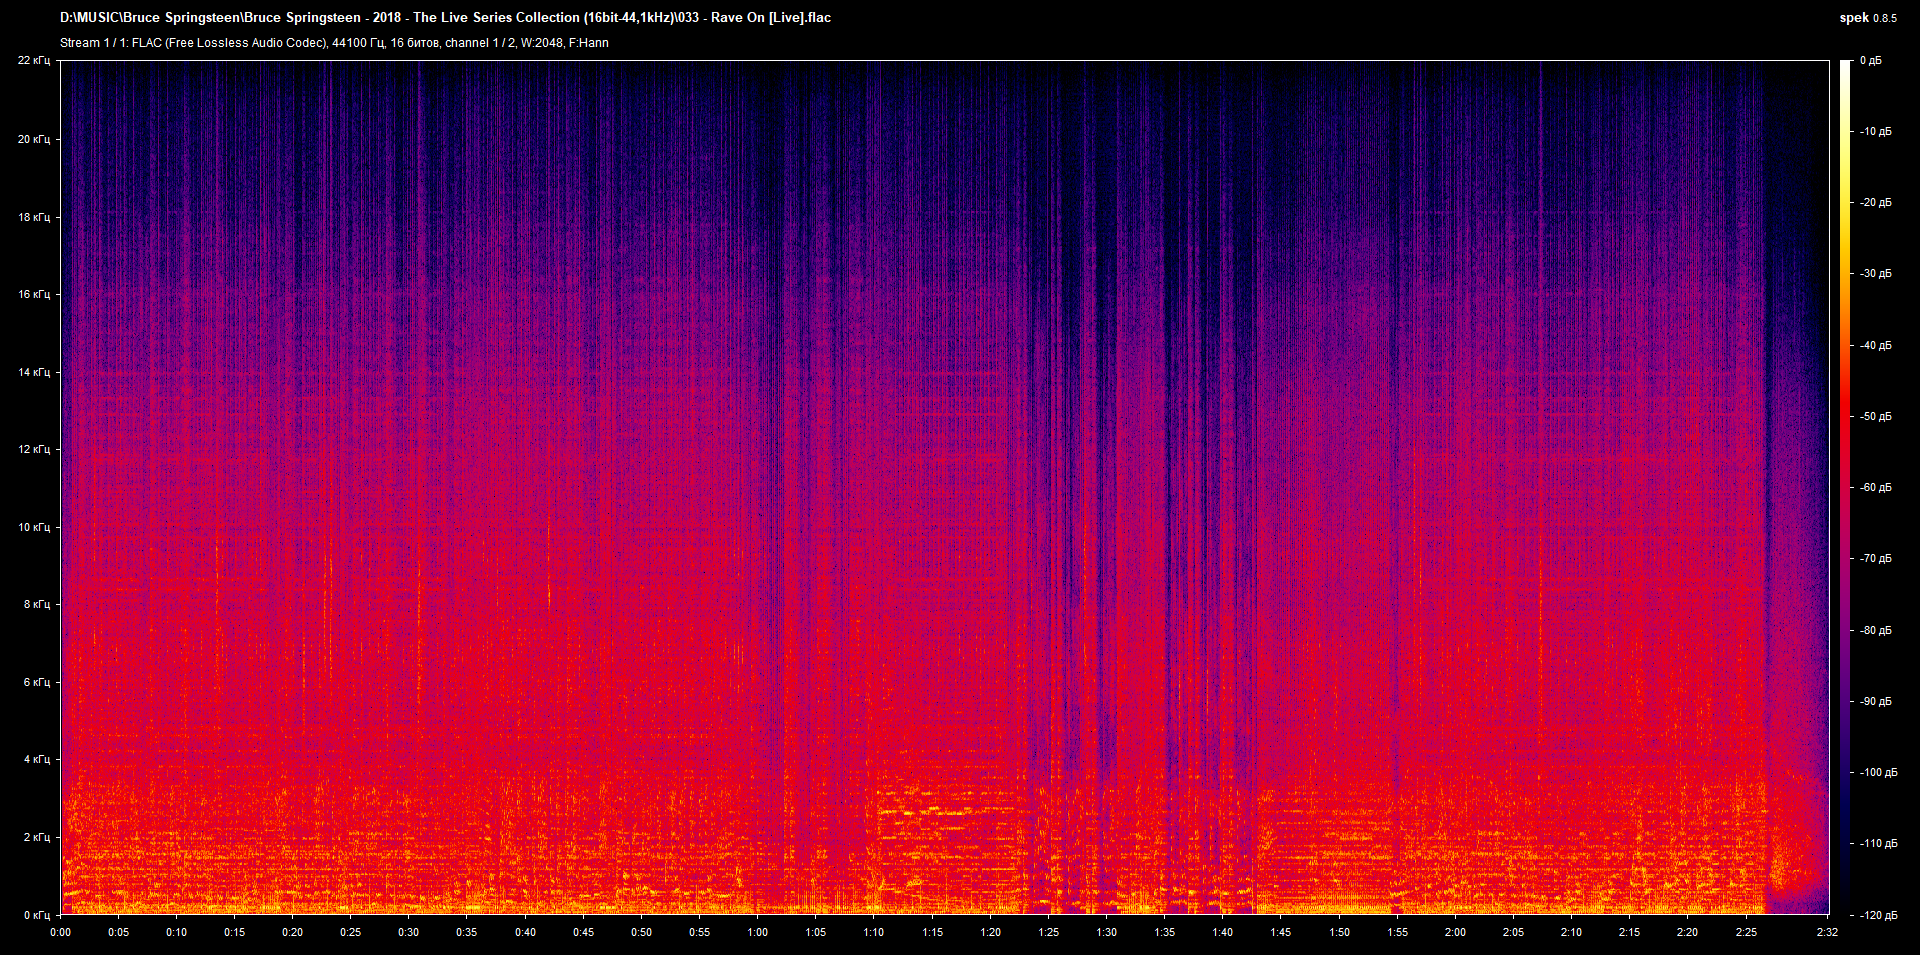Click the 22 кГц frequency axis label
The image size is (1920, 955).
(x=34, y=61)
